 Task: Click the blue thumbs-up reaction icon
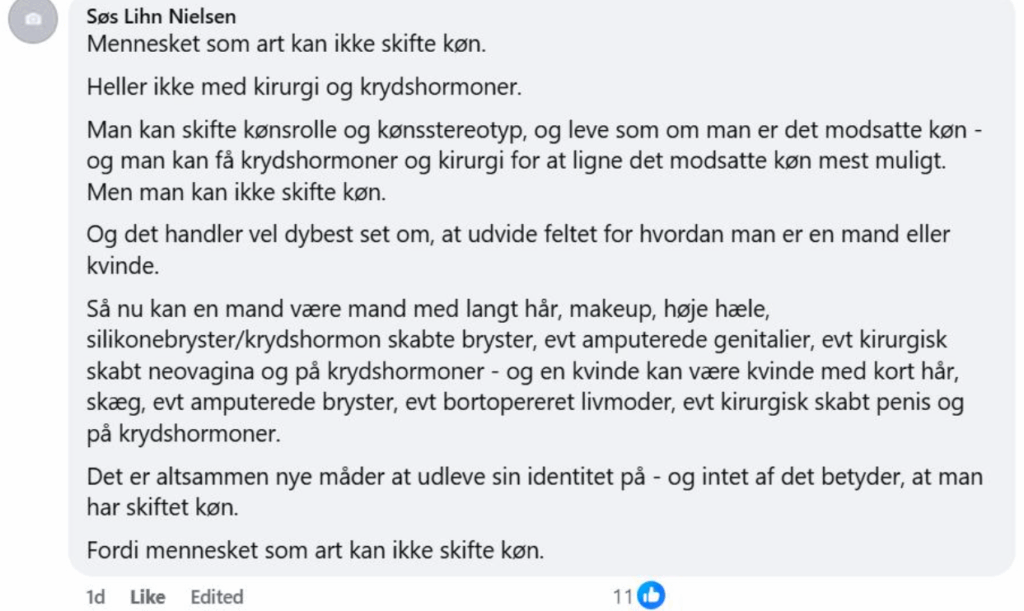651,596
